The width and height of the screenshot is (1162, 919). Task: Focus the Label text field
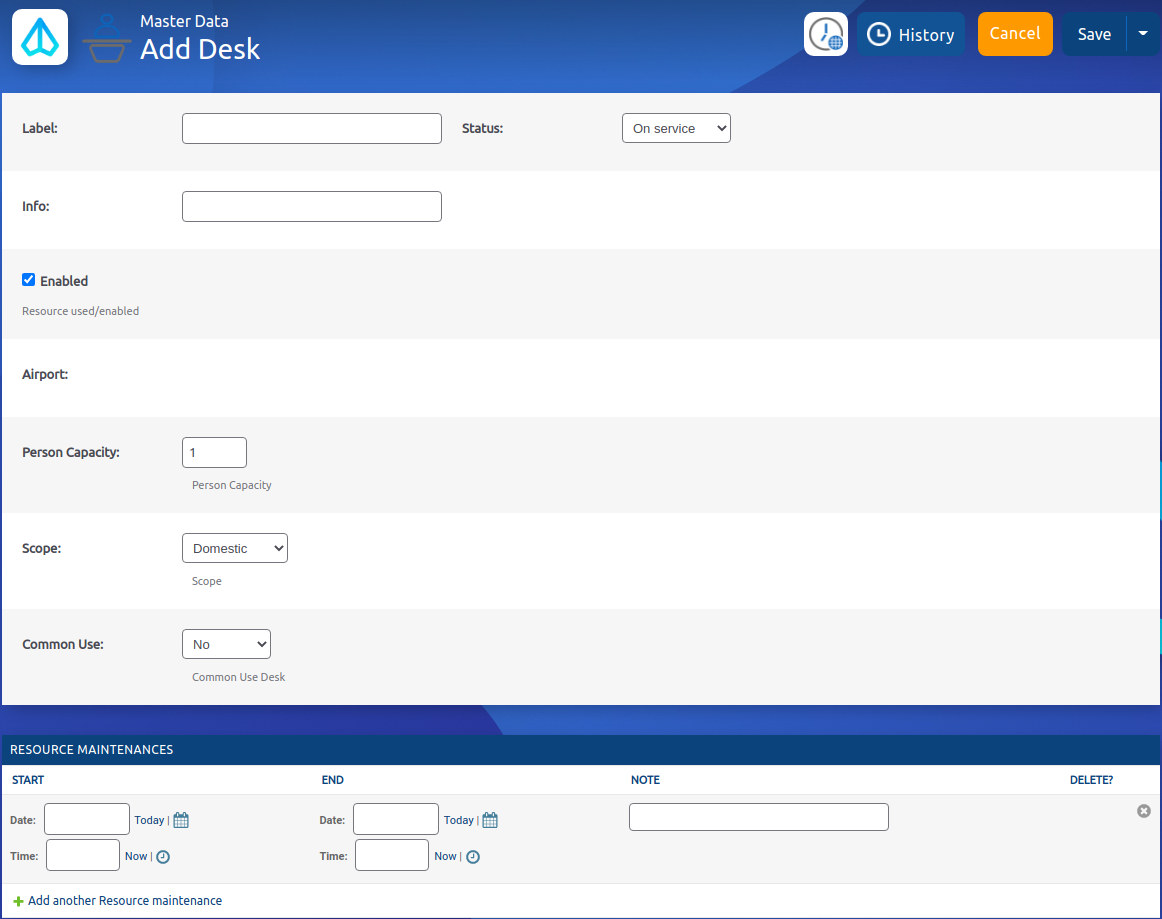tap(311, 128)
